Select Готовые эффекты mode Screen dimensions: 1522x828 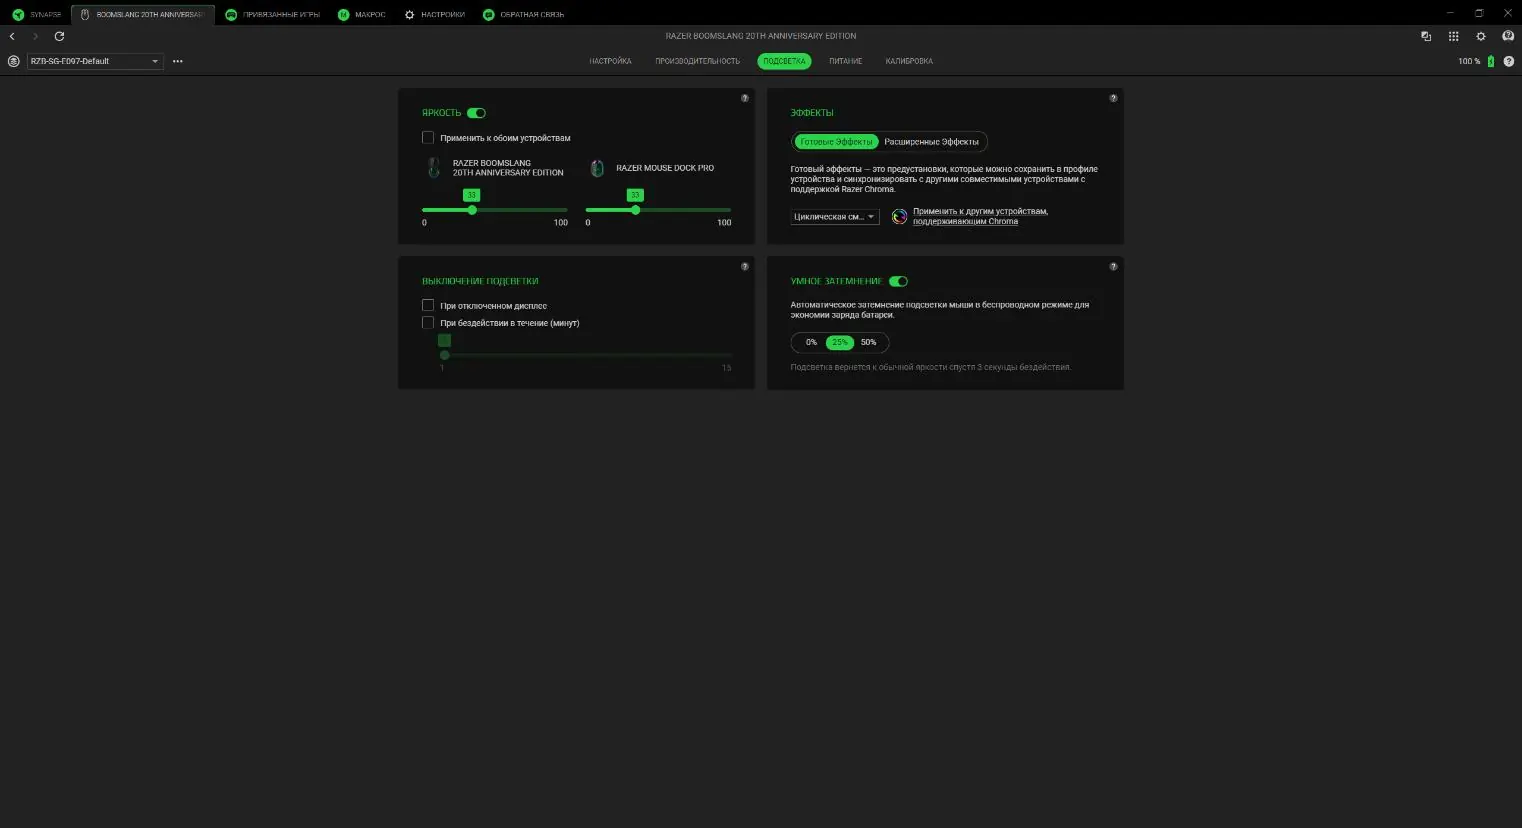836,142
